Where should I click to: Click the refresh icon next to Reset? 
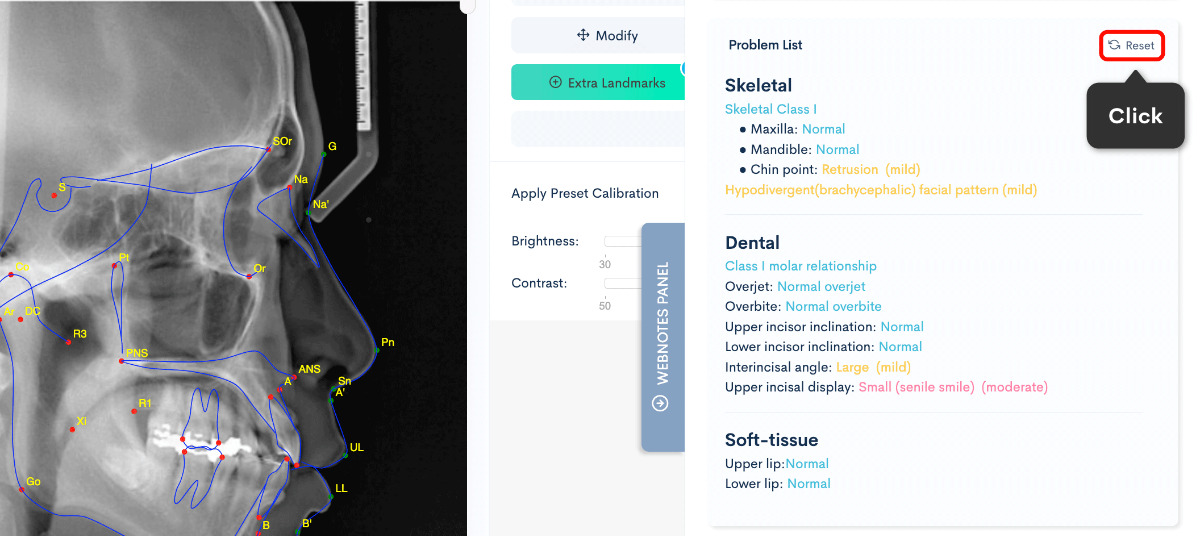click(x=1114, y=46)
